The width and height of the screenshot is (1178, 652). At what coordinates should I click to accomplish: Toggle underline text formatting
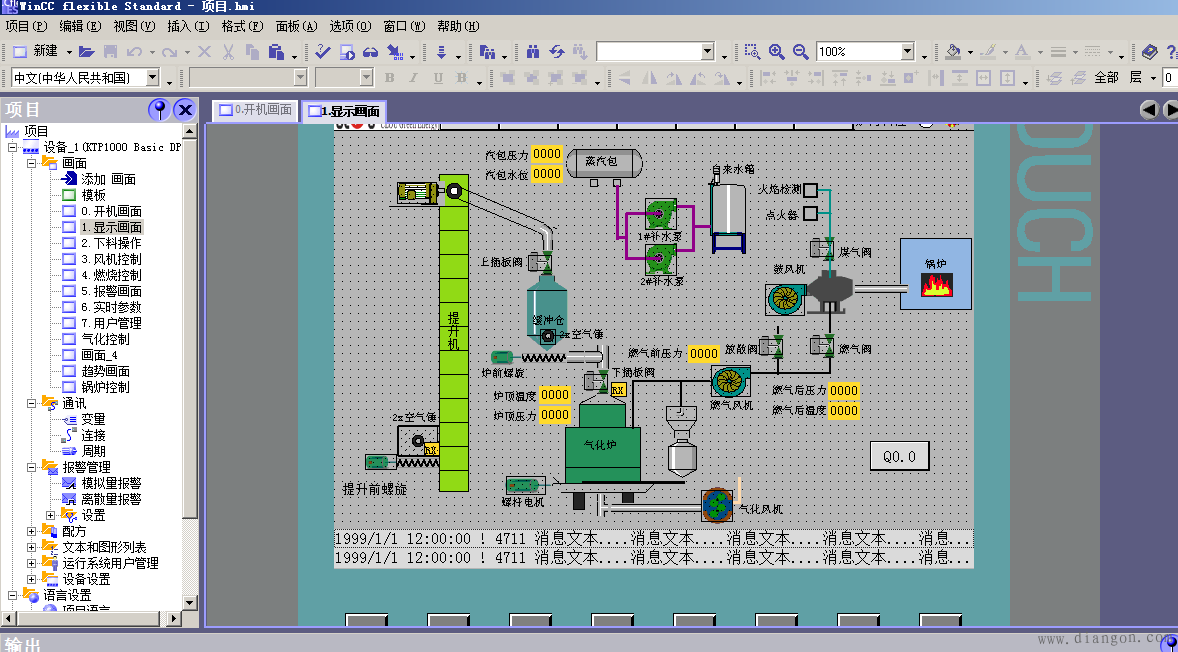coord(438,76)
